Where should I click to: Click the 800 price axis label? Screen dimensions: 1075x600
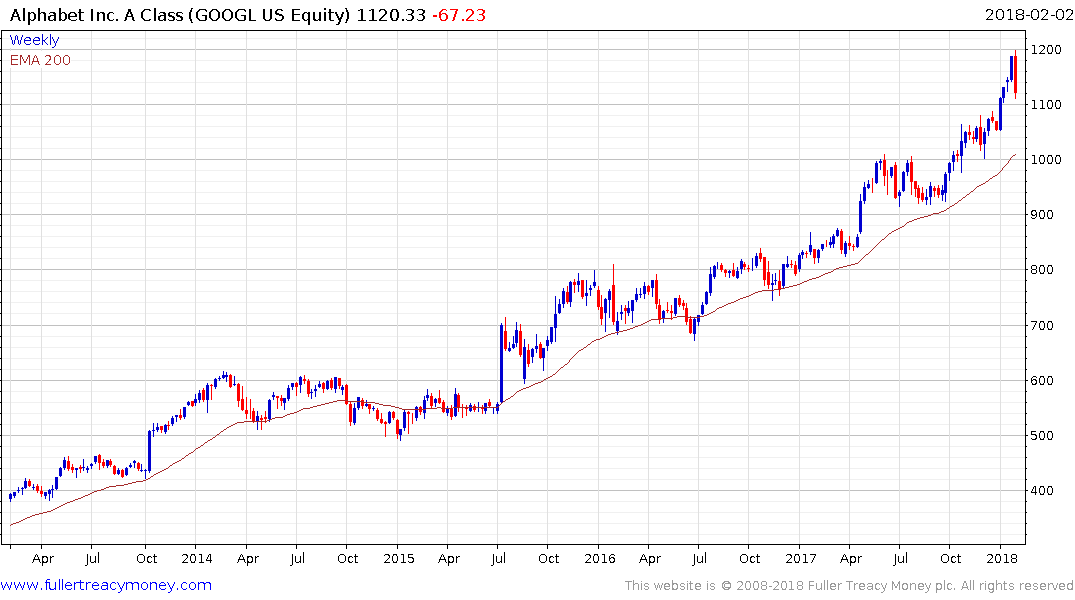pyautogui.click(x=1042, y=269)
